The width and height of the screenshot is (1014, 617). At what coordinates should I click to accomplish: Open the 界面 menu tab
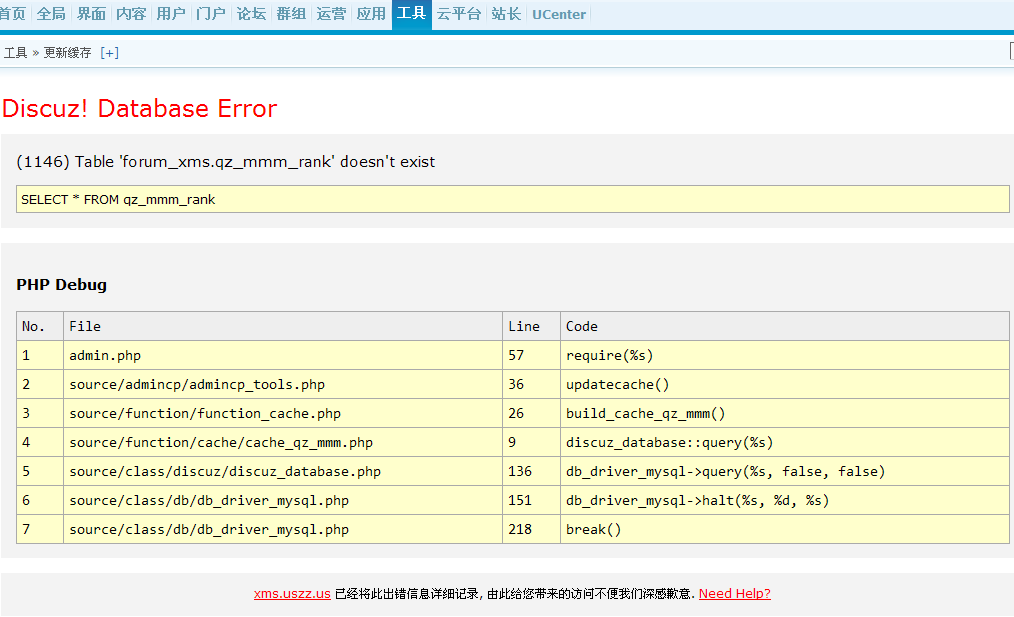(x=91, y=14)
